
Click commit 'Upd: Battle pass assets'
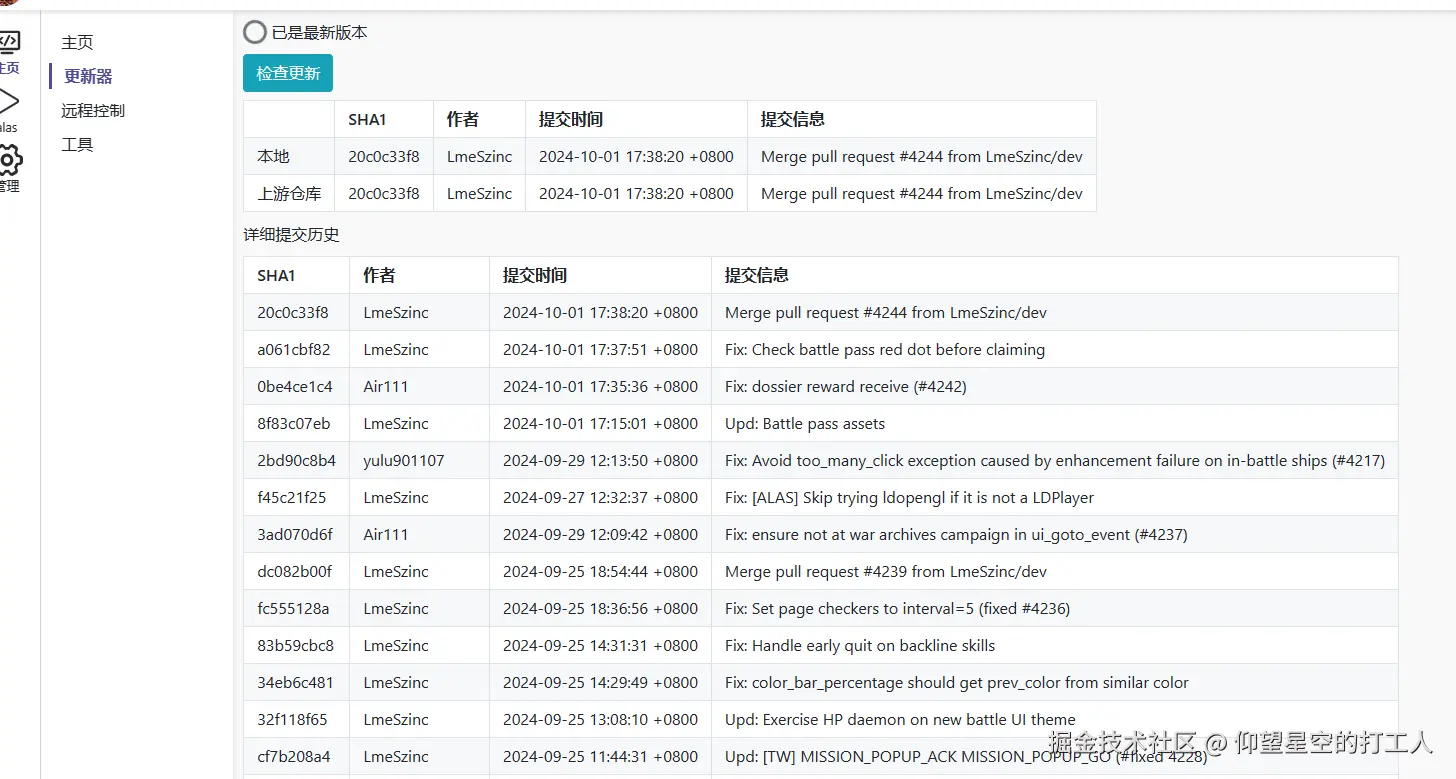coord(805,423)
